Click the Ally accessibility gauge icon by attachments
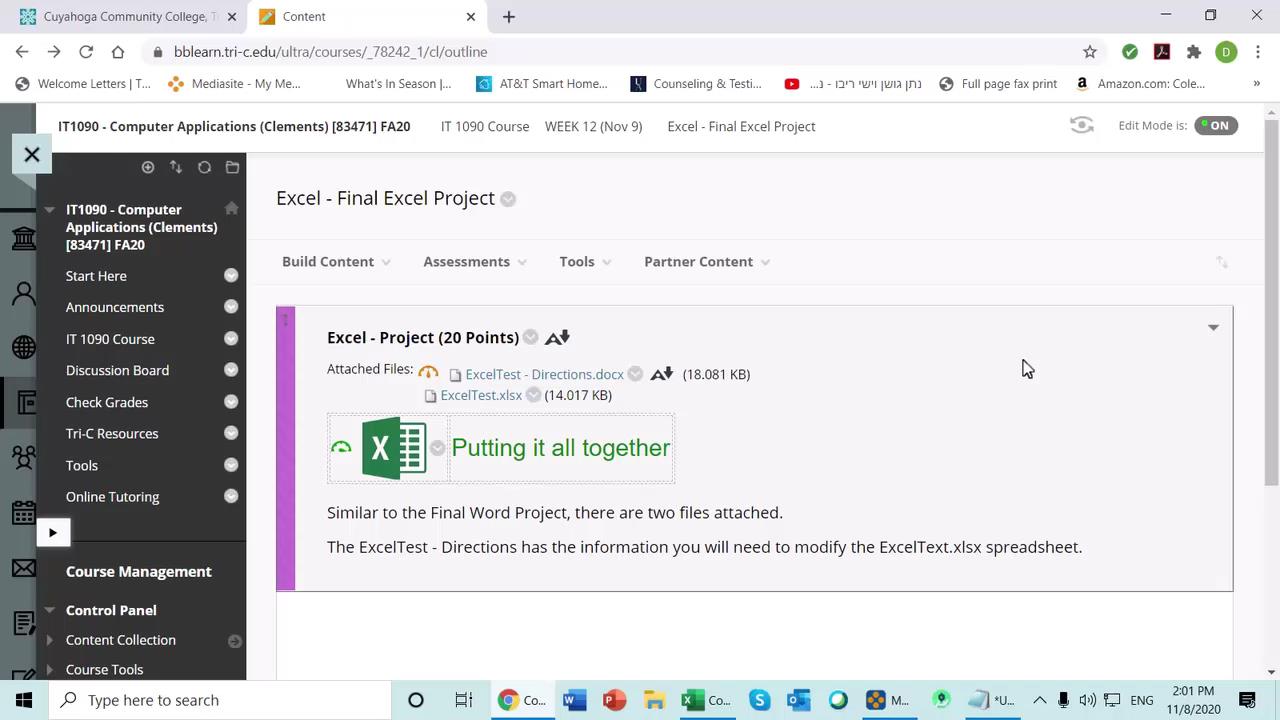Screen dimensions: 1280x720 [428, 373]
